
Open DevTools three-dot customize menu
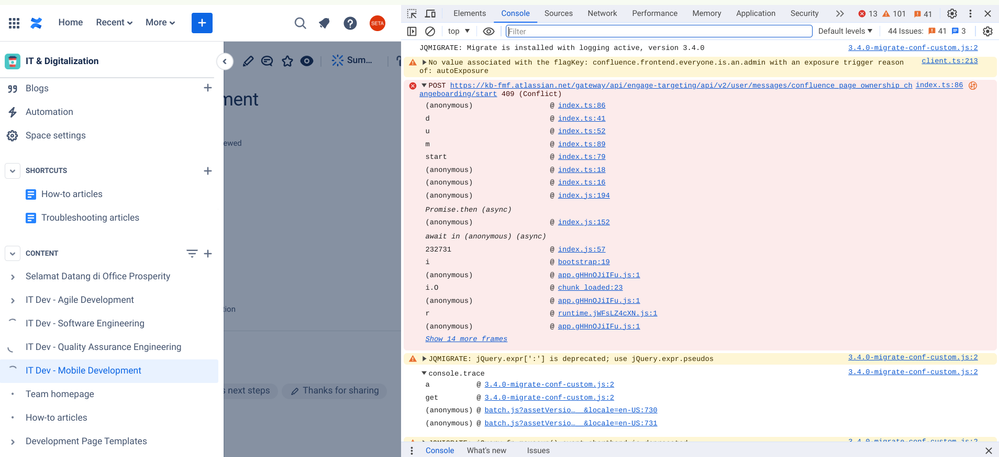click(970, 13)
